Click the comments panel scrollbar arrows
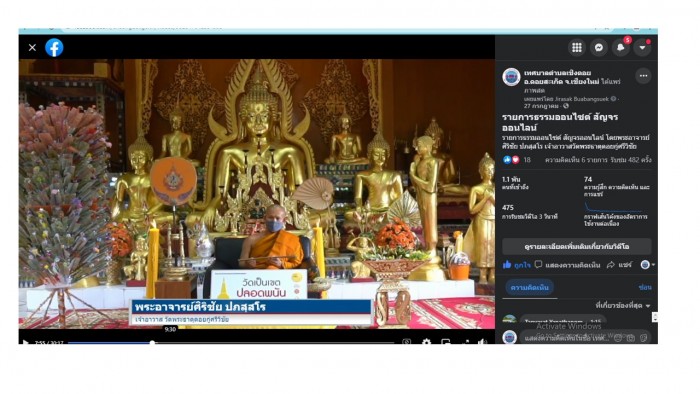The height and width of the screenshot is (394, 700). (654, 317)
